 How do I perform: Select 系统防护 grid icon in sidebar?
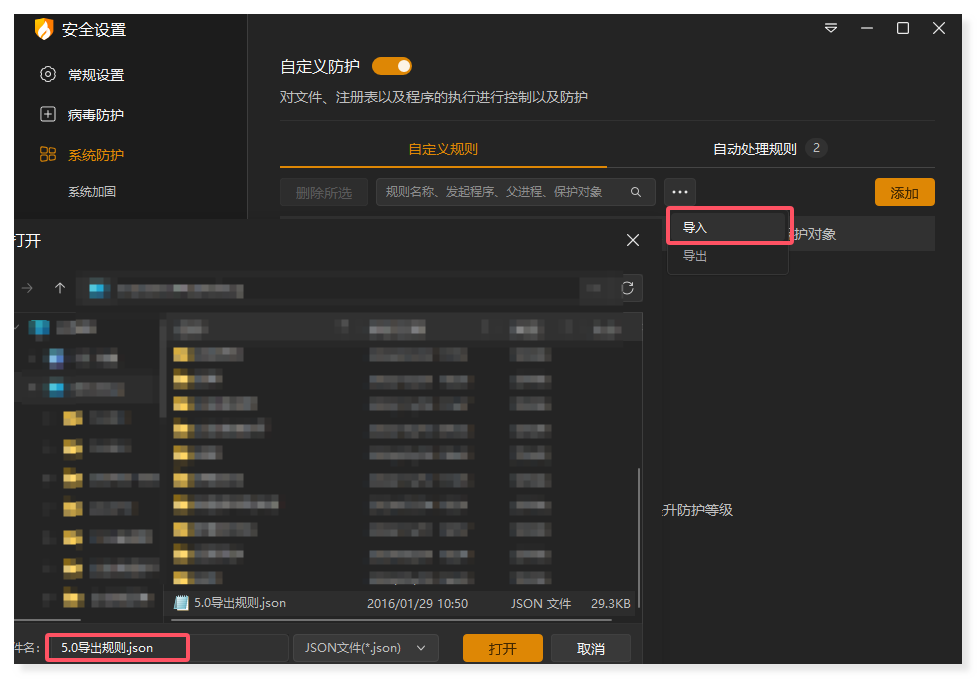[48, 155]
